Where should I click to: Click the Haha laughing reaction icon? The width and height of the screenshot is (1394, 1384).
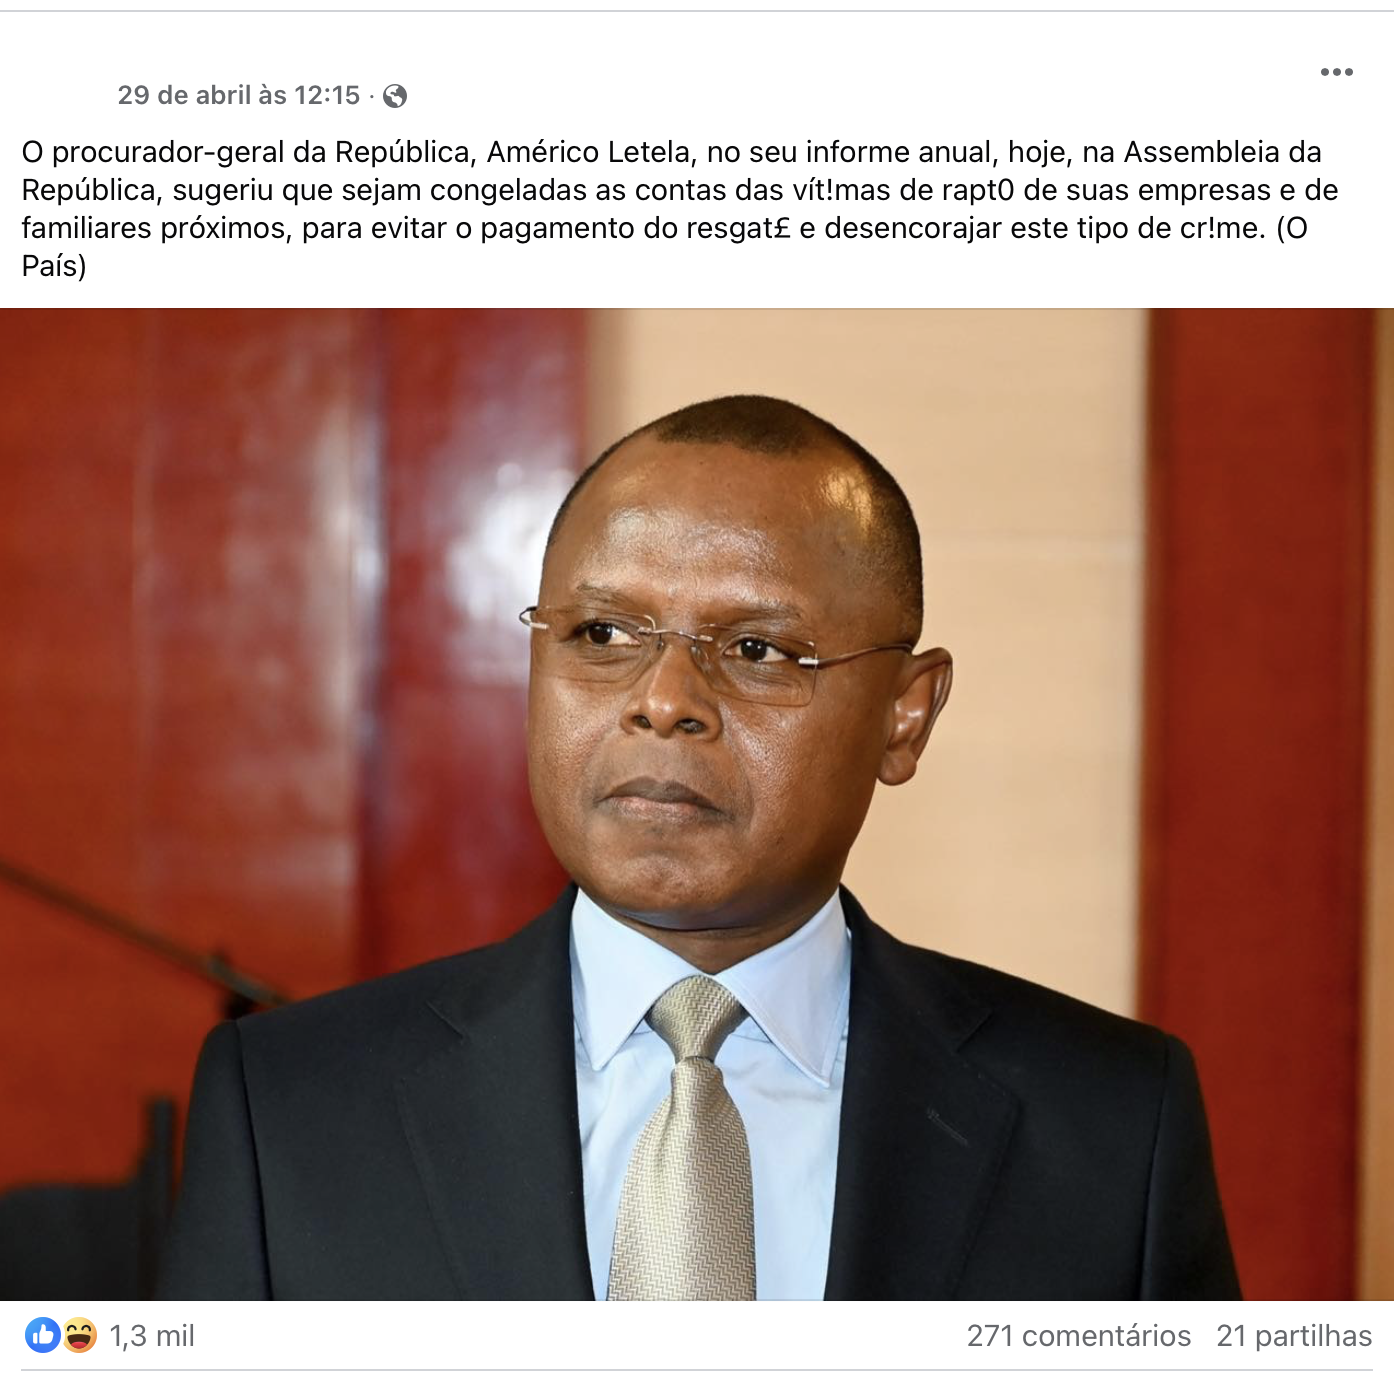point(79,1335)
